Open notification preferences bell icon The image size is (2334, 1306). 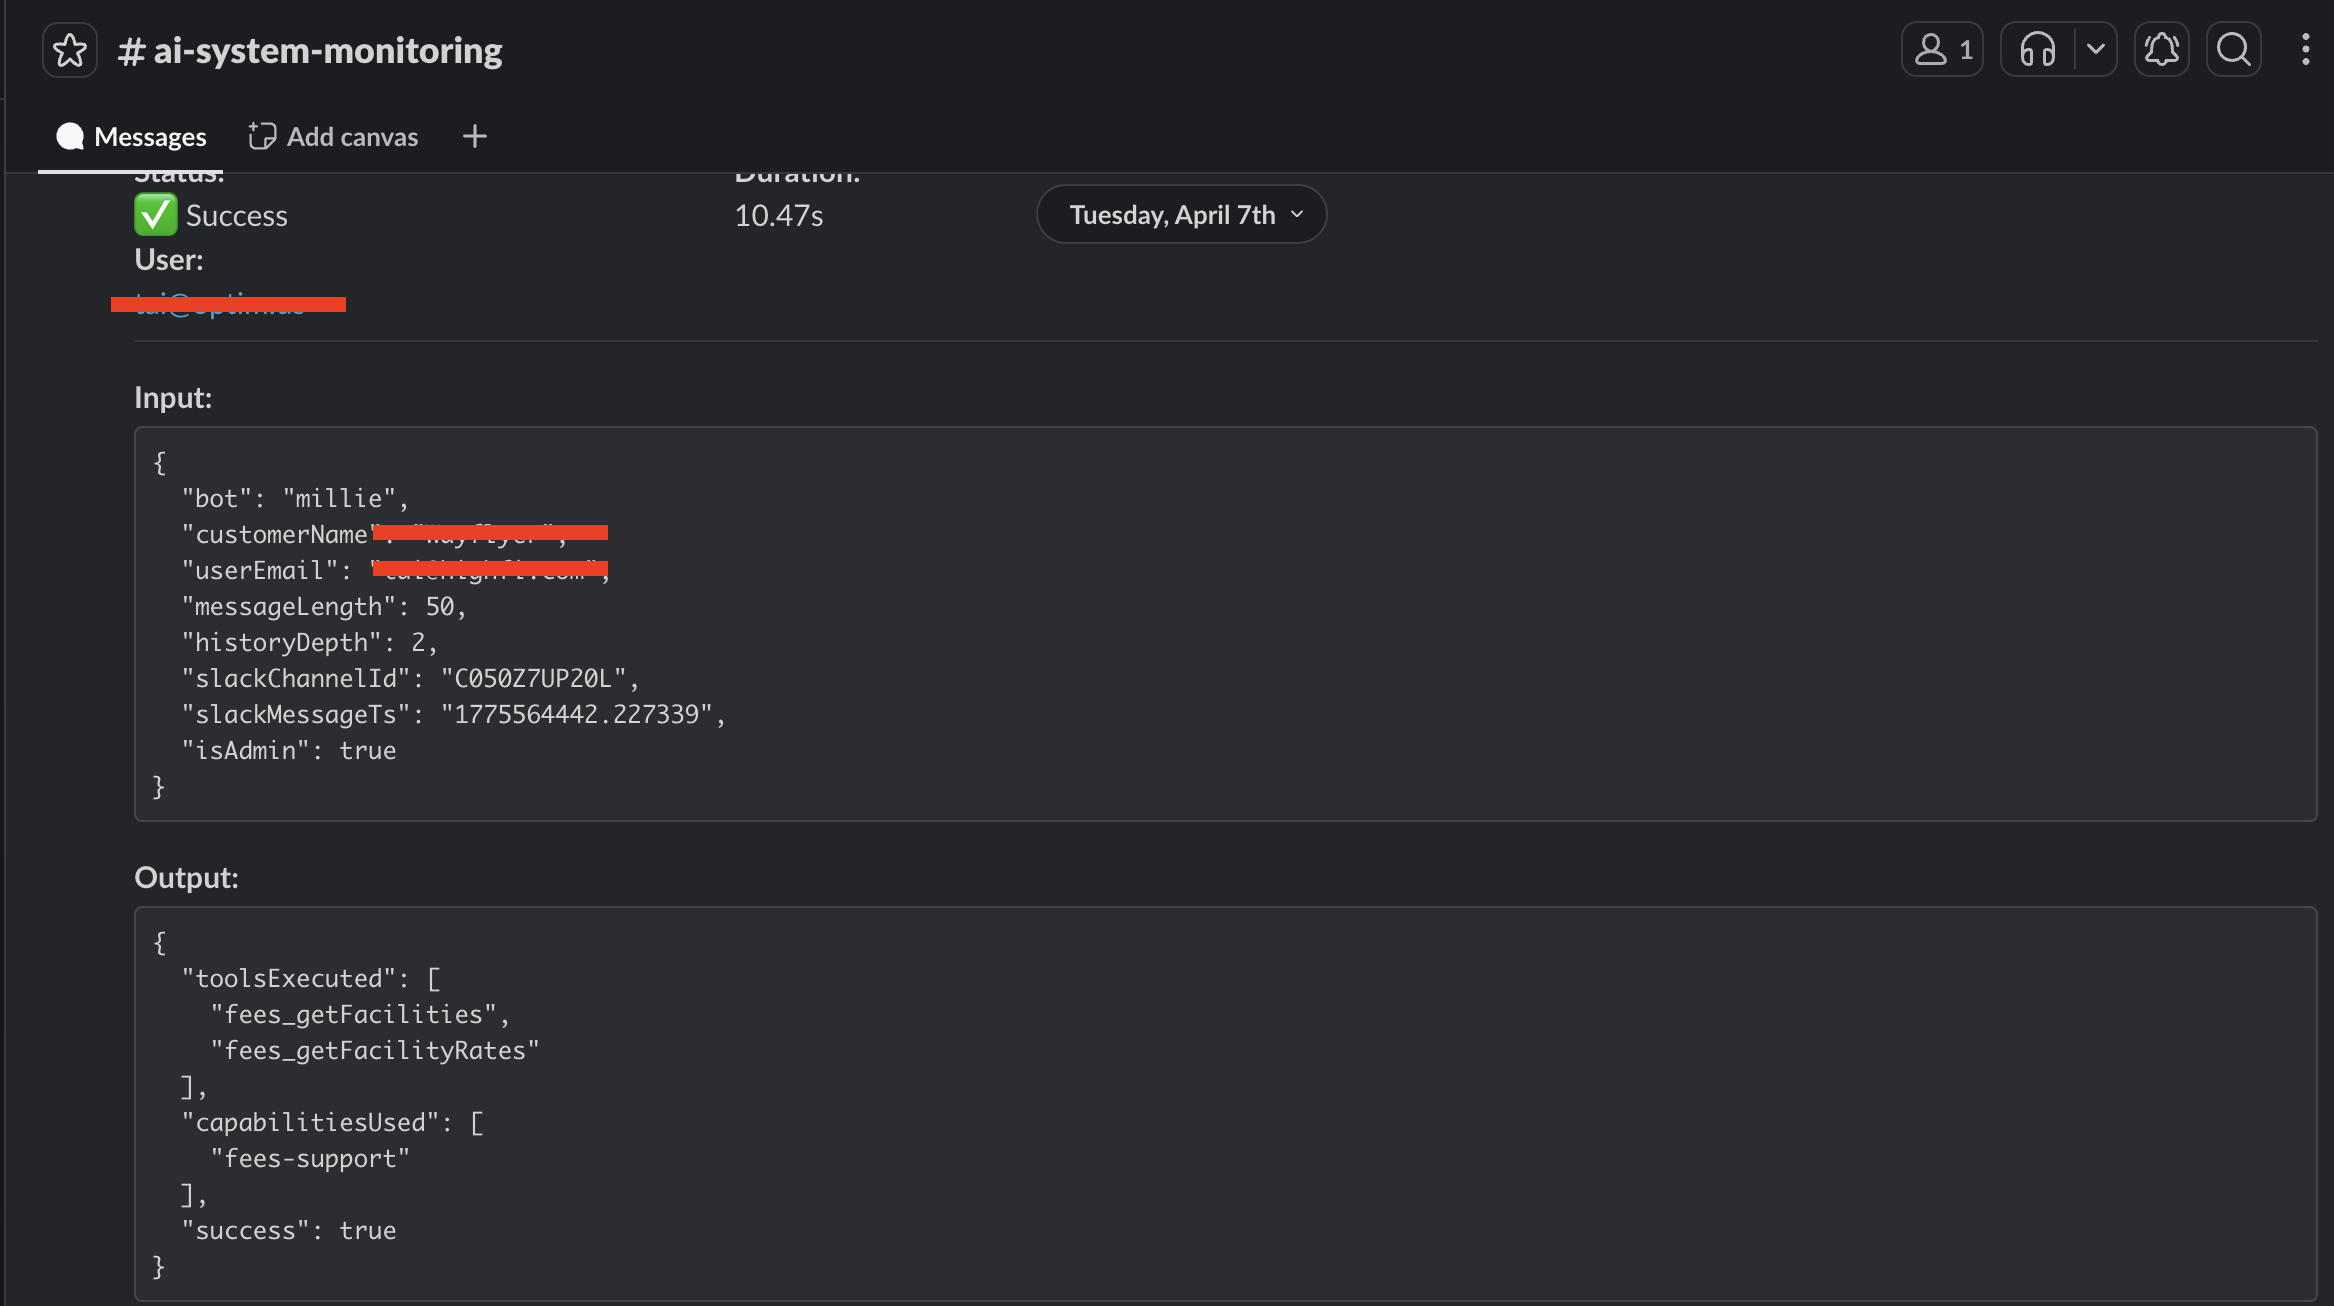(2162, 49)
